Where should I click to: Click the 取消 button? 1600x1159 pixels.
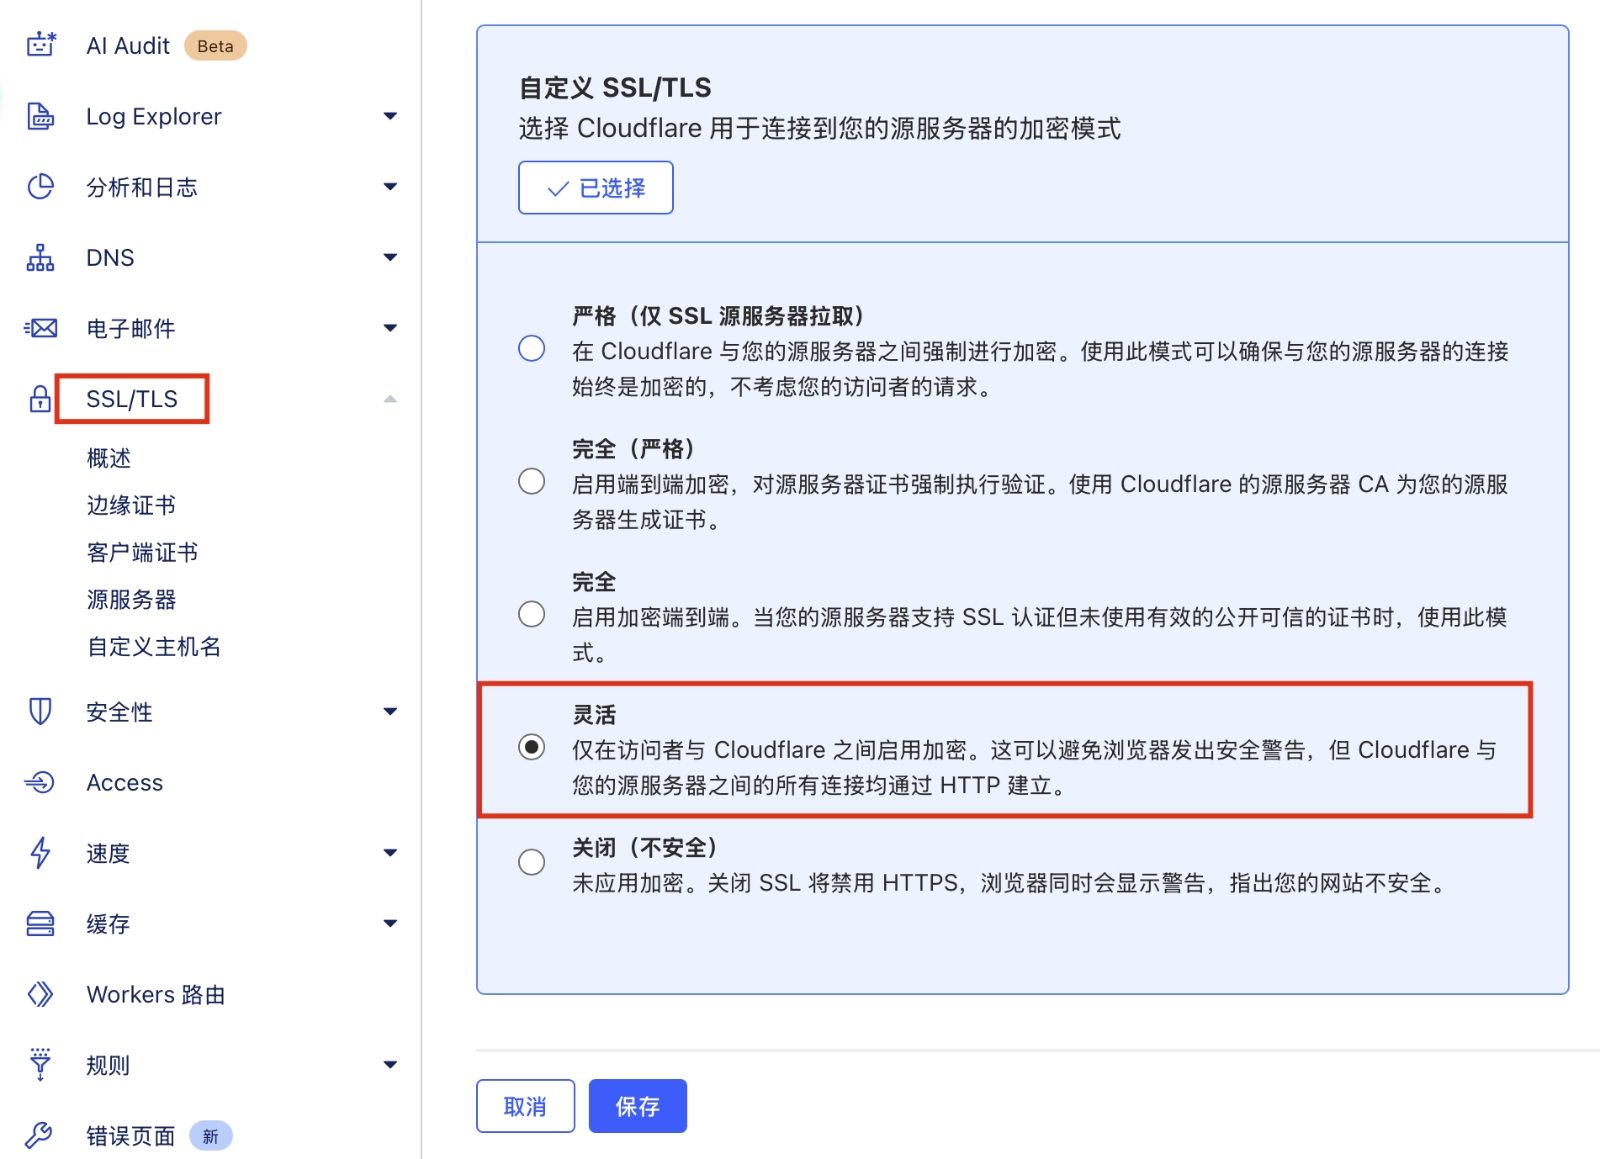pyautogui.click(x=525, y=1106)
